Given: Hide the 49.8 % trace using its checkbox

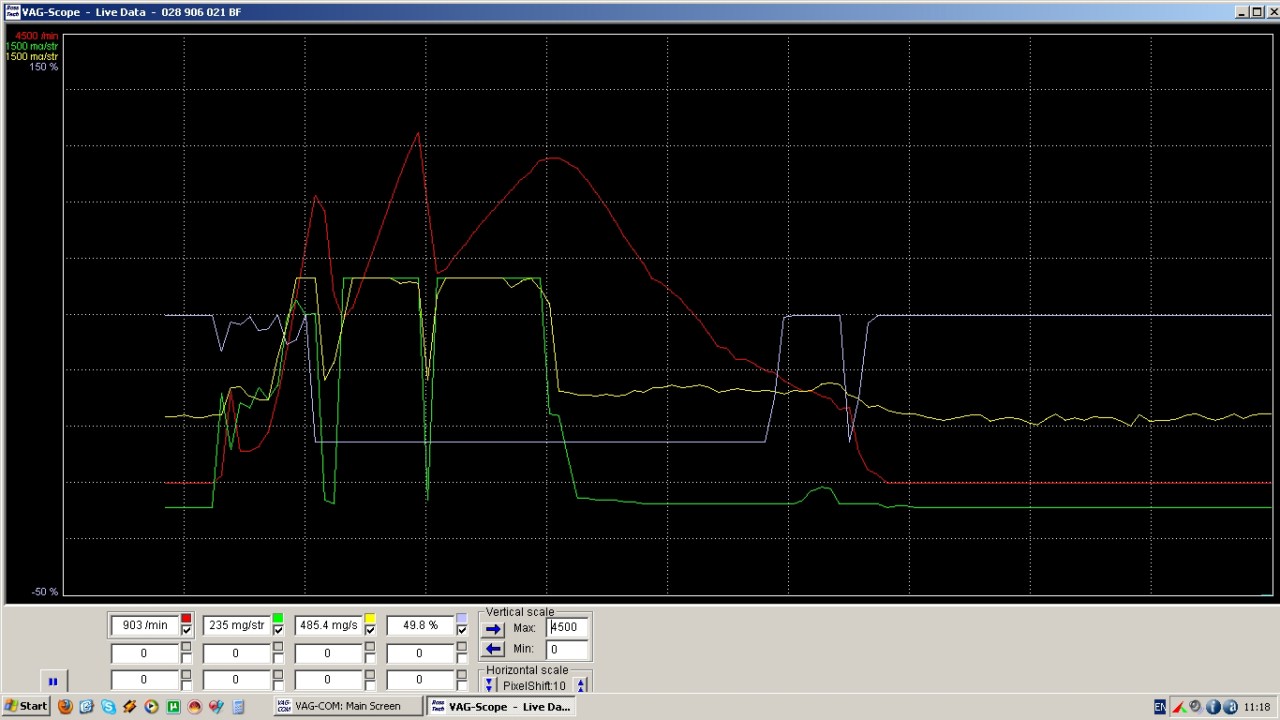Looking at the screenshot, I should click(x=461, y=631).
